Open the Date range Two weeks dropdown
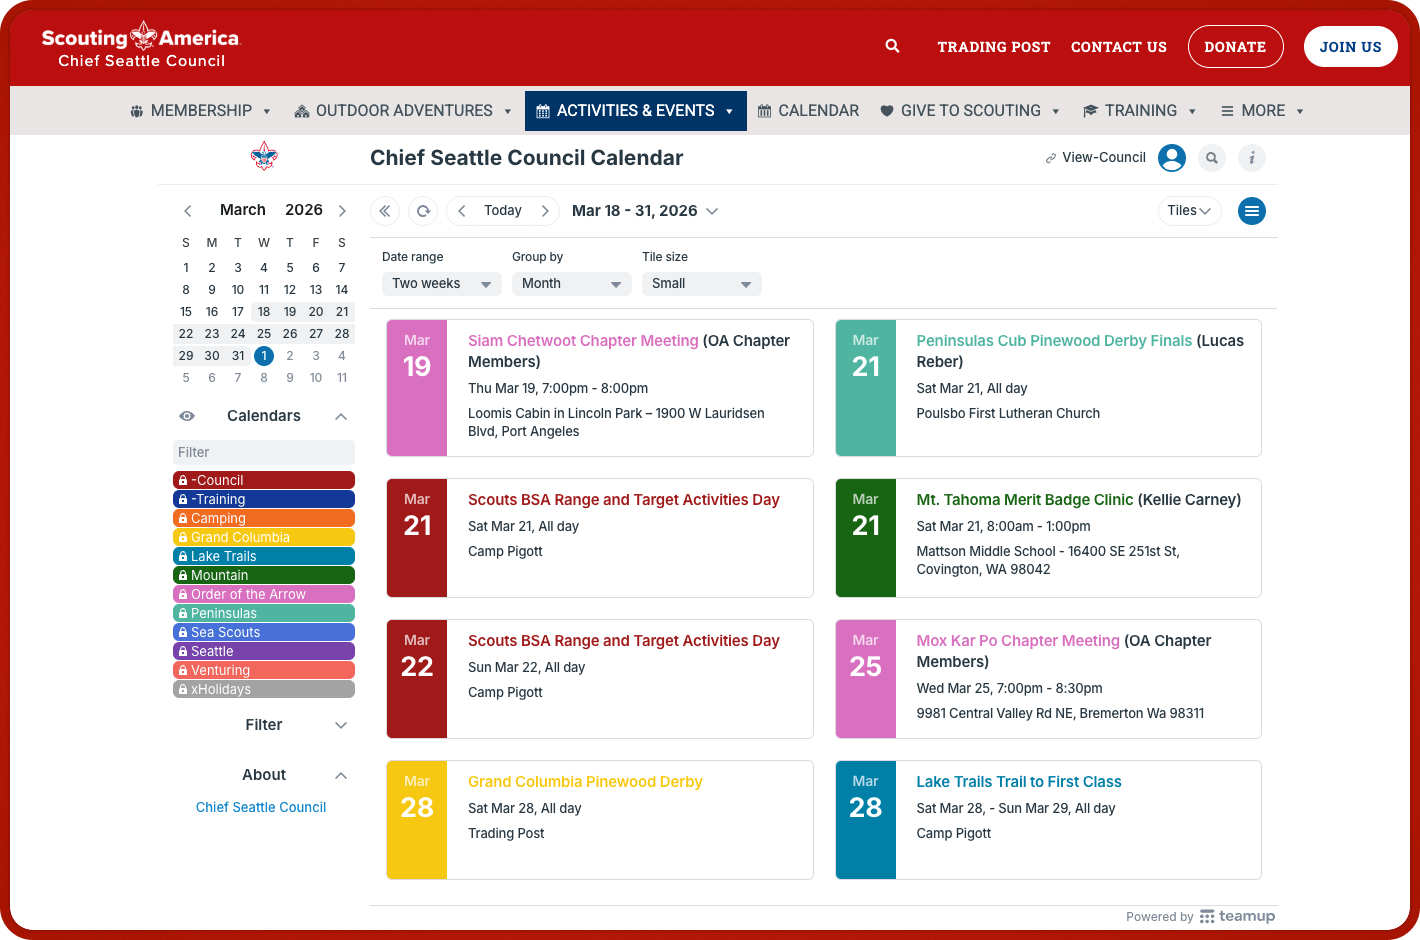1420x940 pixels. tap(441, 284)
